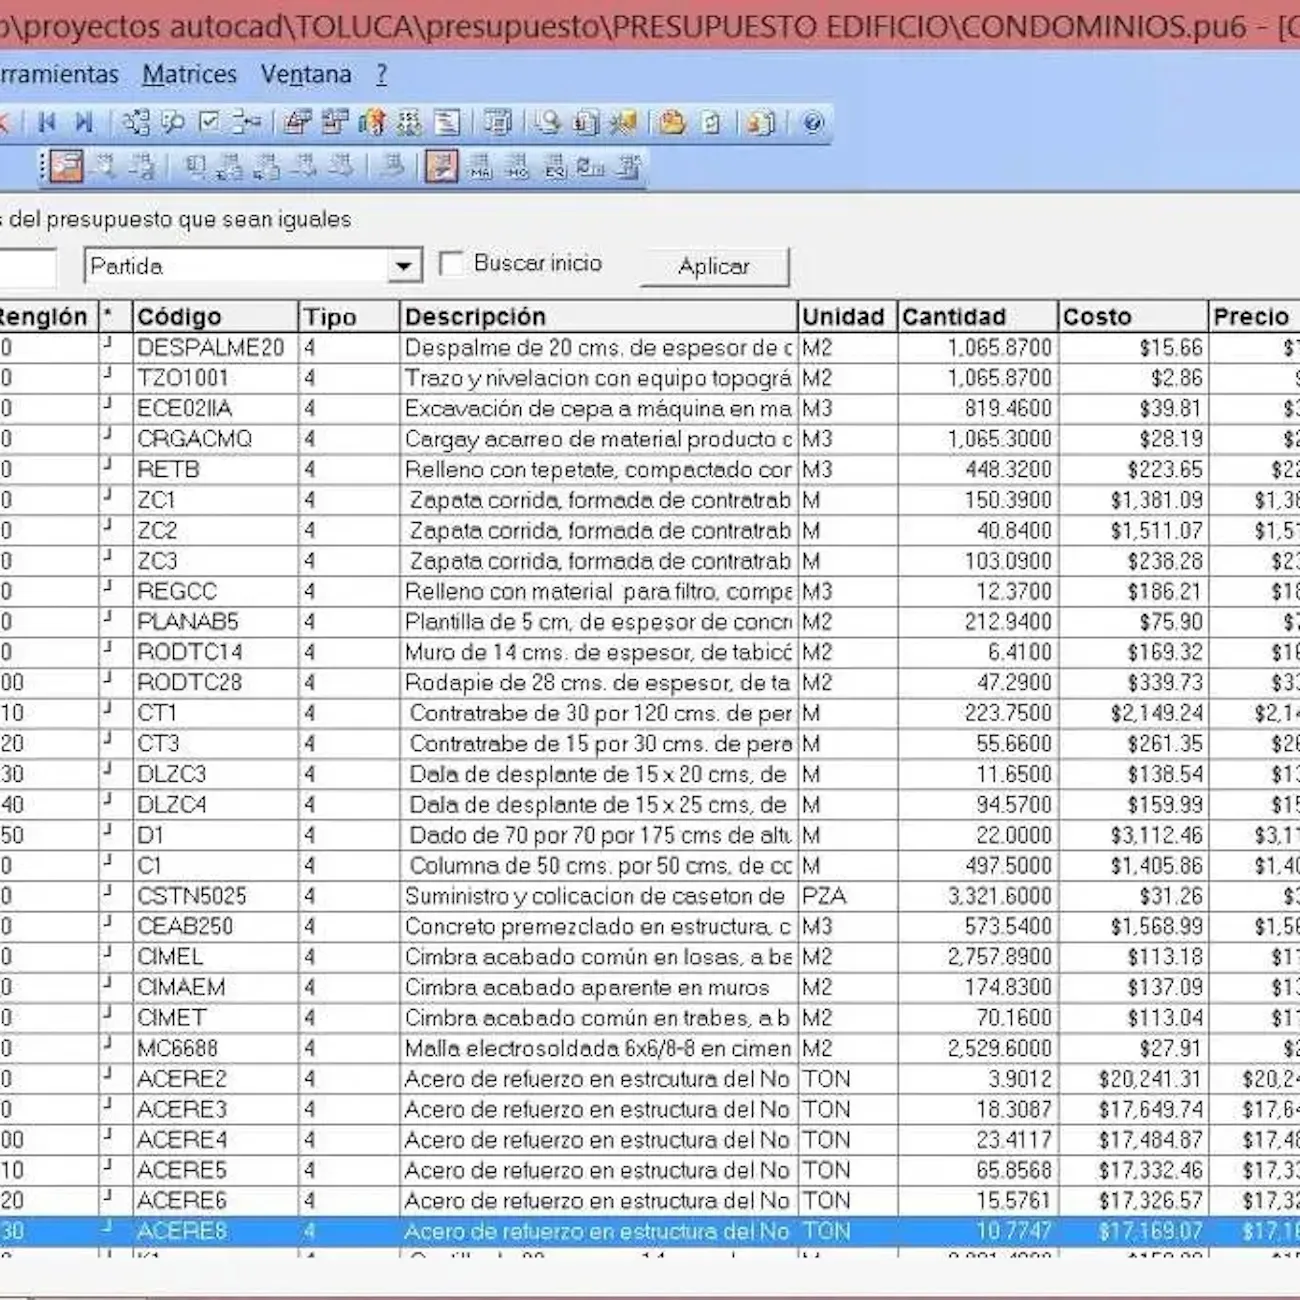This screenshot has height=1300, width=1300.
Task: Open the Matrices menu
Action: (191, 74)
